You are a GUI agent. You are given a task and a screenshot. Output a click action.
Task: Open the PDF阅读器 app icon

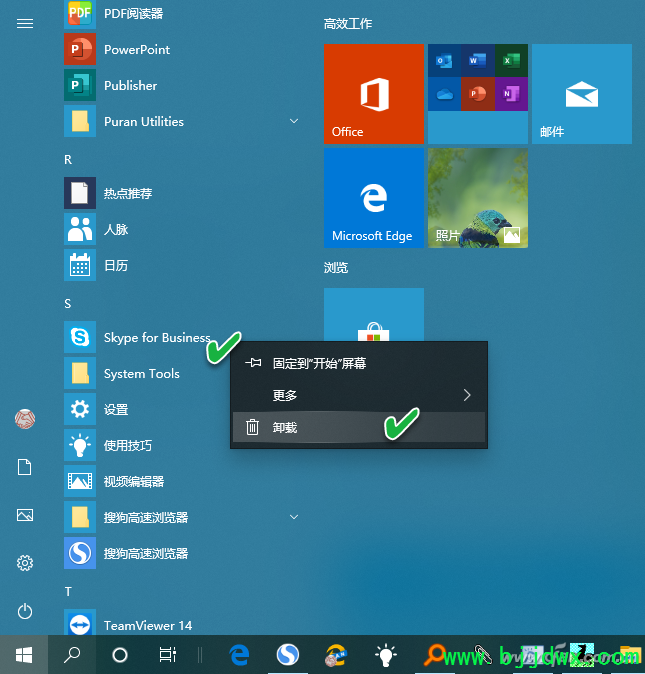pos(80,14)
